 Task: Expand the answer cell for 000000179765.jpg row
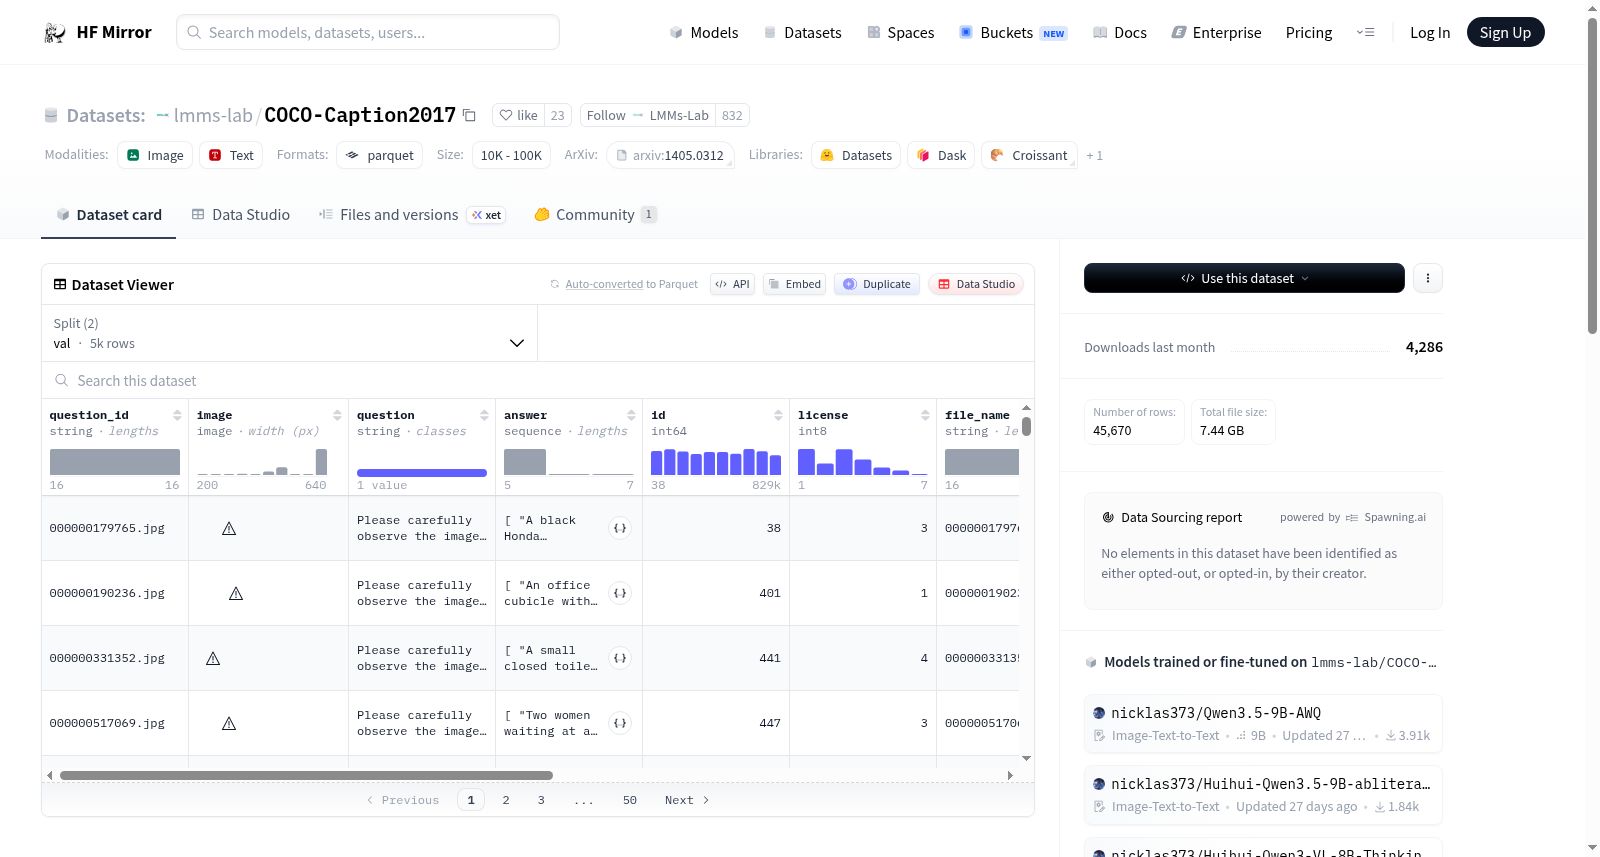tap(620, 528)
